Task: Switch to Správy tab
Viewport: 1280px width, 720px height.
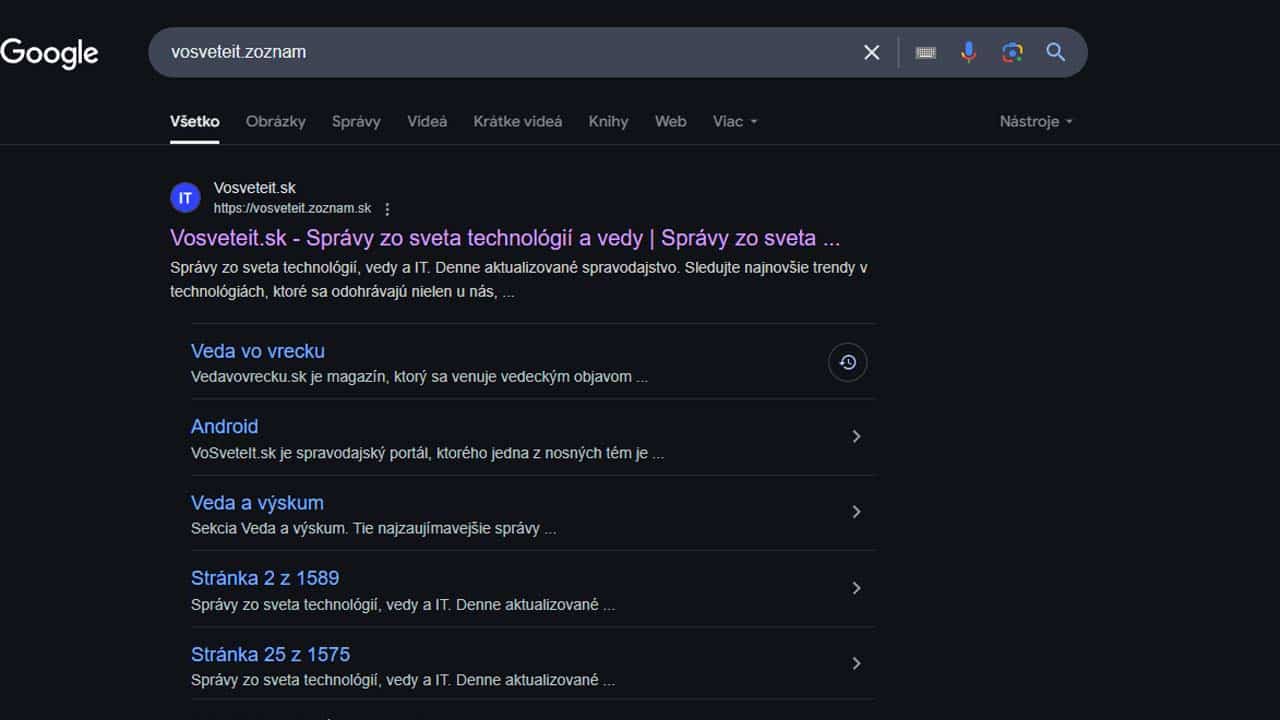Action: click(356, 121)
